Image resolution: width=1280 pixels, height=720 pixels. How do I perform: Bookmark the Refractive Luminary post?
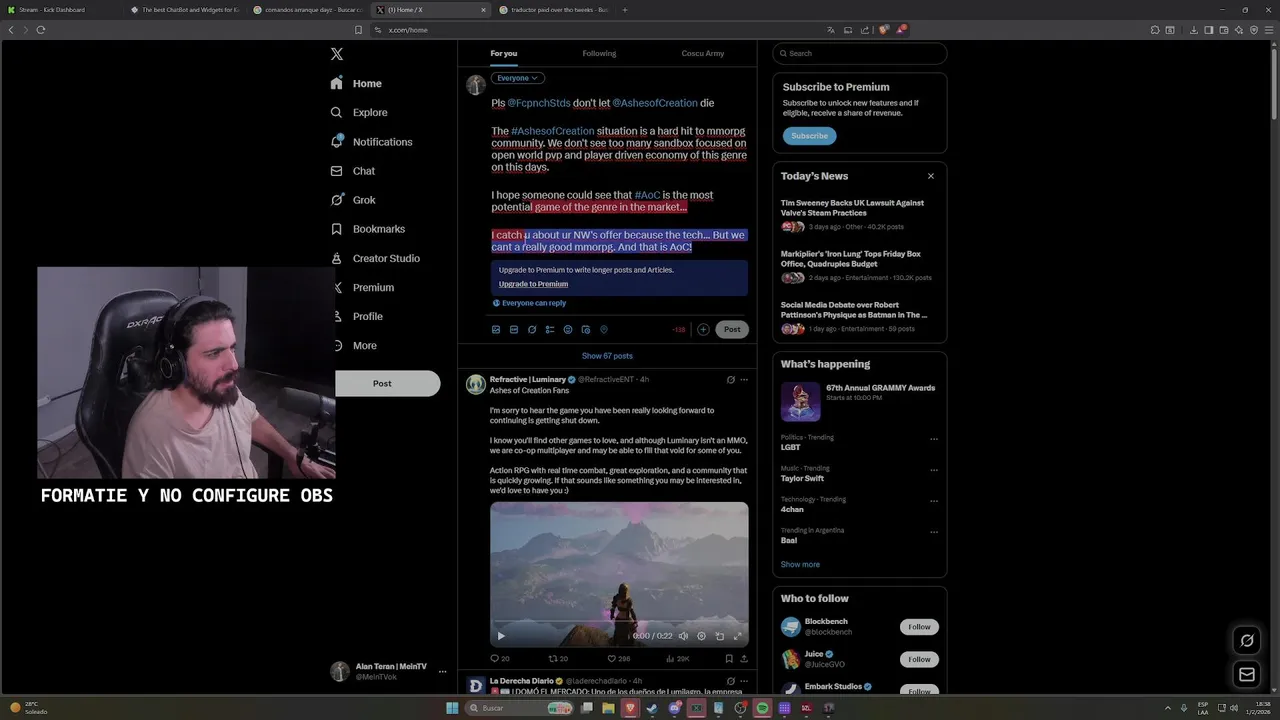pyautogui.click(x=729, y=659)
